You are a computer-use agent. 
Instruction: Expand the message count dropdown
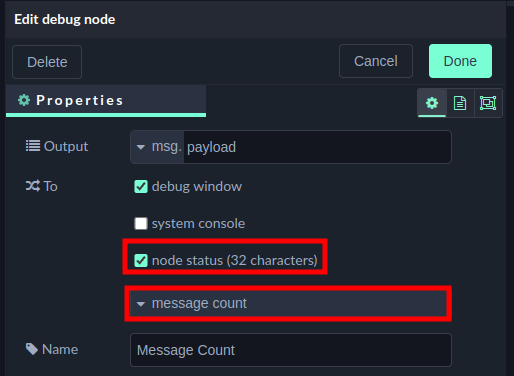click(288, 303)
